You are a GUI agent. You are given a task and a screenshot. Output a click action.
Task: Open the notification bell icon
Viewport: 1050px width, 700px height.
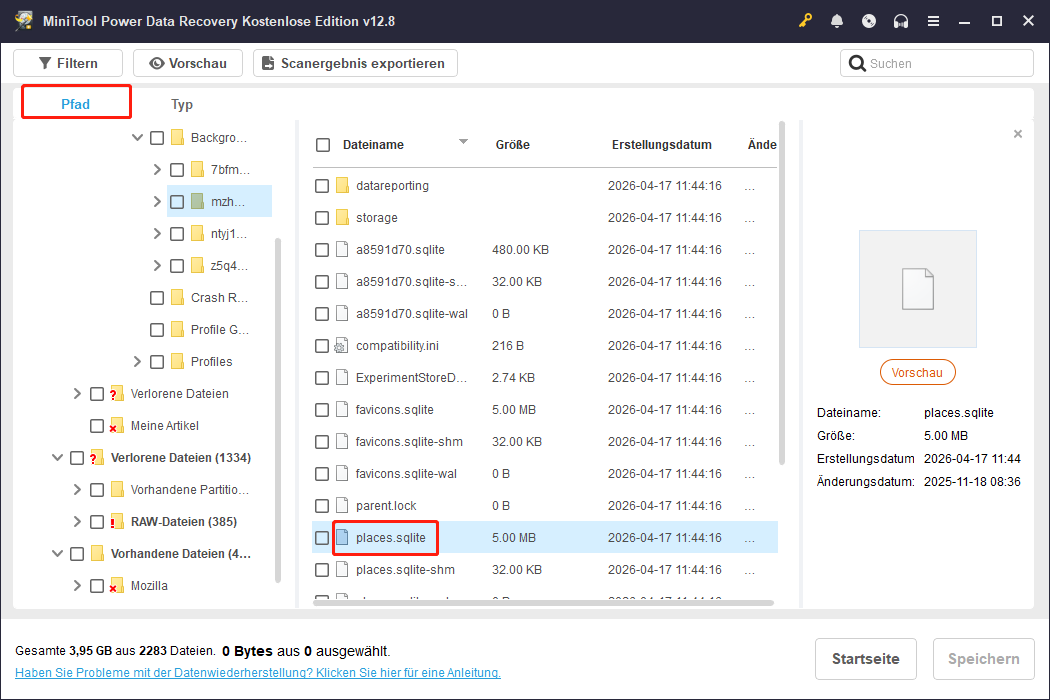tap(836, 21)
